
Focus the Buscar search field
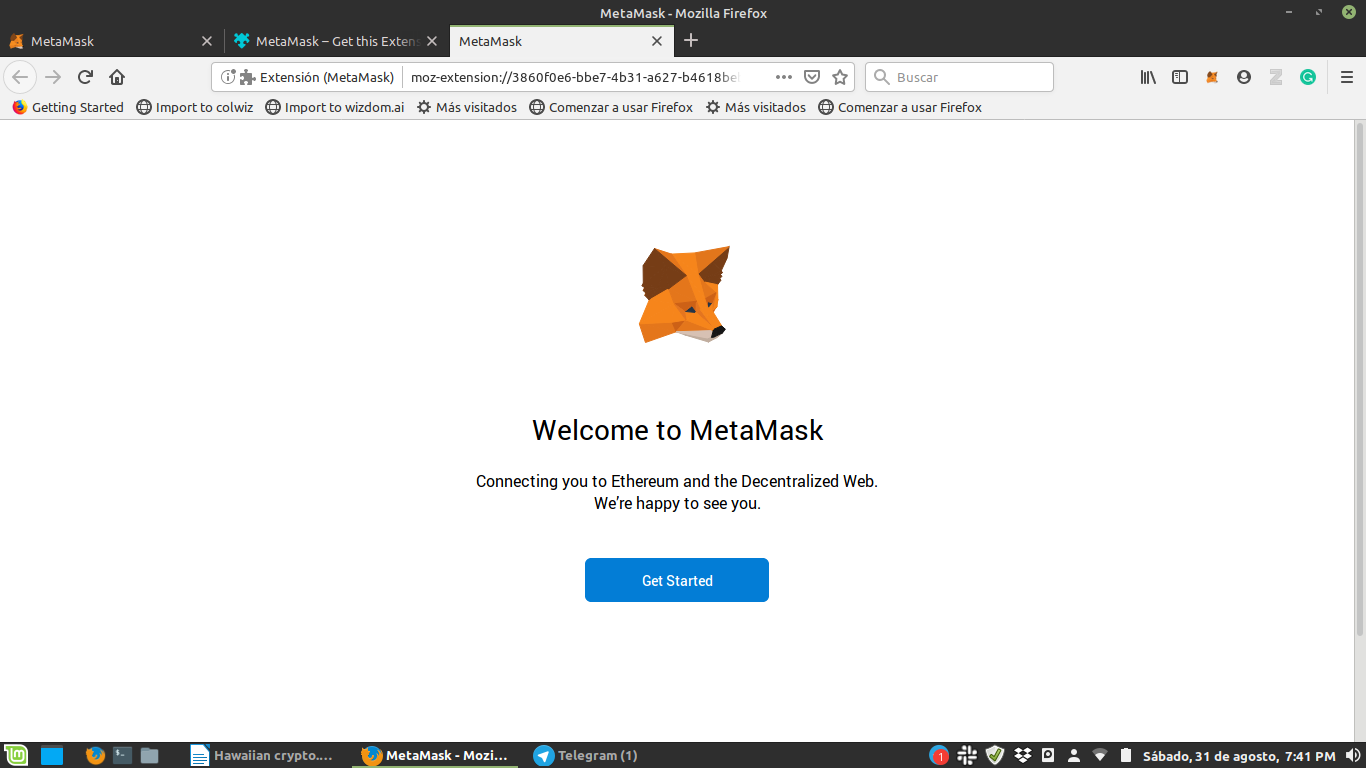click(x=959, y=77)
